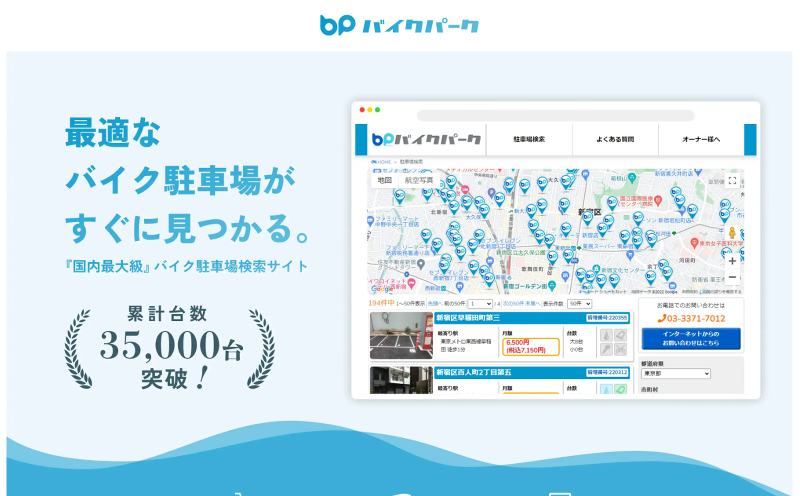Open the 新宿区百人町2丁目第五 listing title
This screenshot has height=496, width=800.
coord(473,373)
